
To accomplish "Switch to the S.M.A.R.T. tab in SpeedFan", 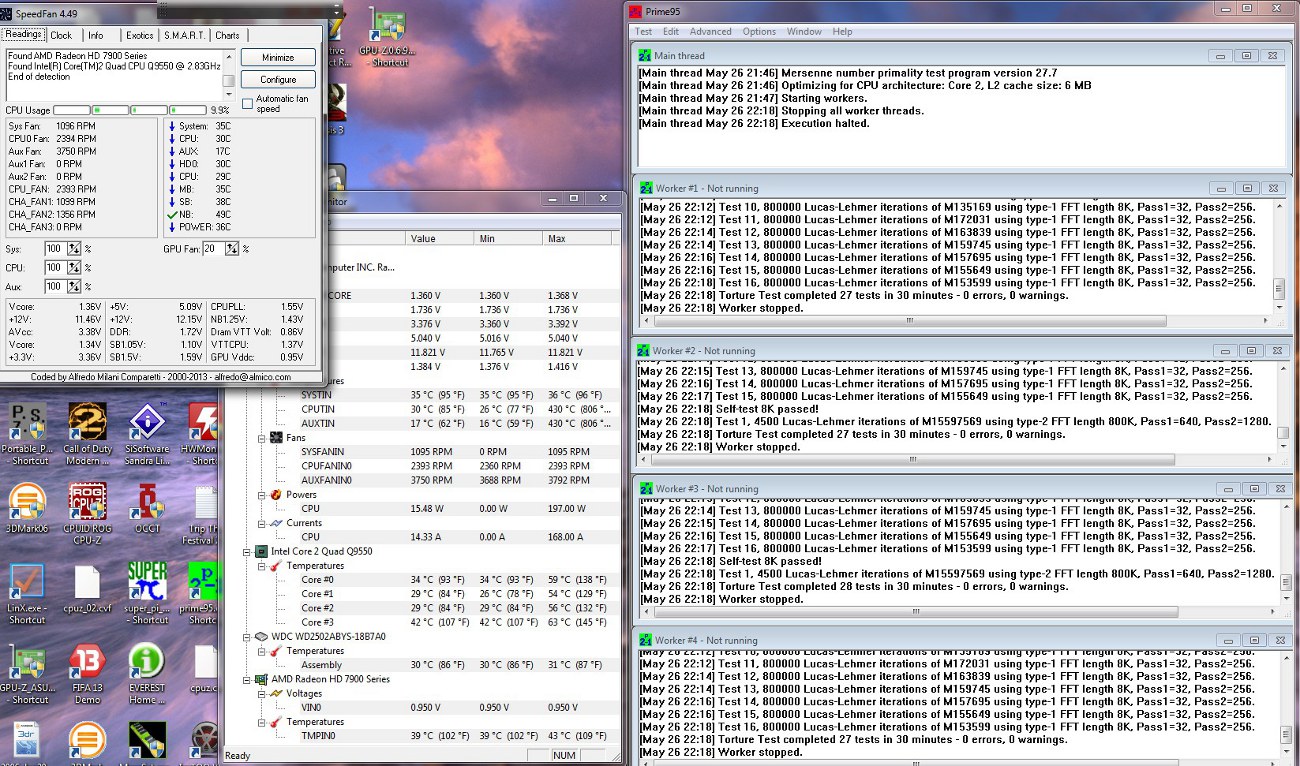I will click(185, 35).
